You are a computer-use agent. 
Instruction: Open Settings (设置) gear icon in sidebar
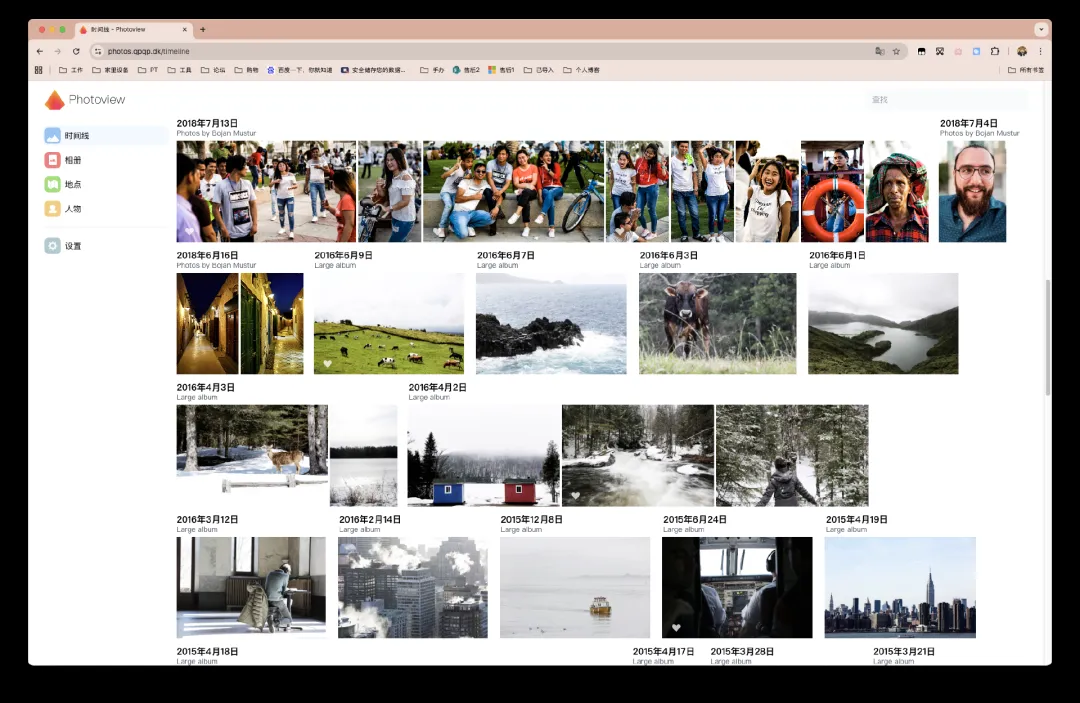[x=53, y=246]
